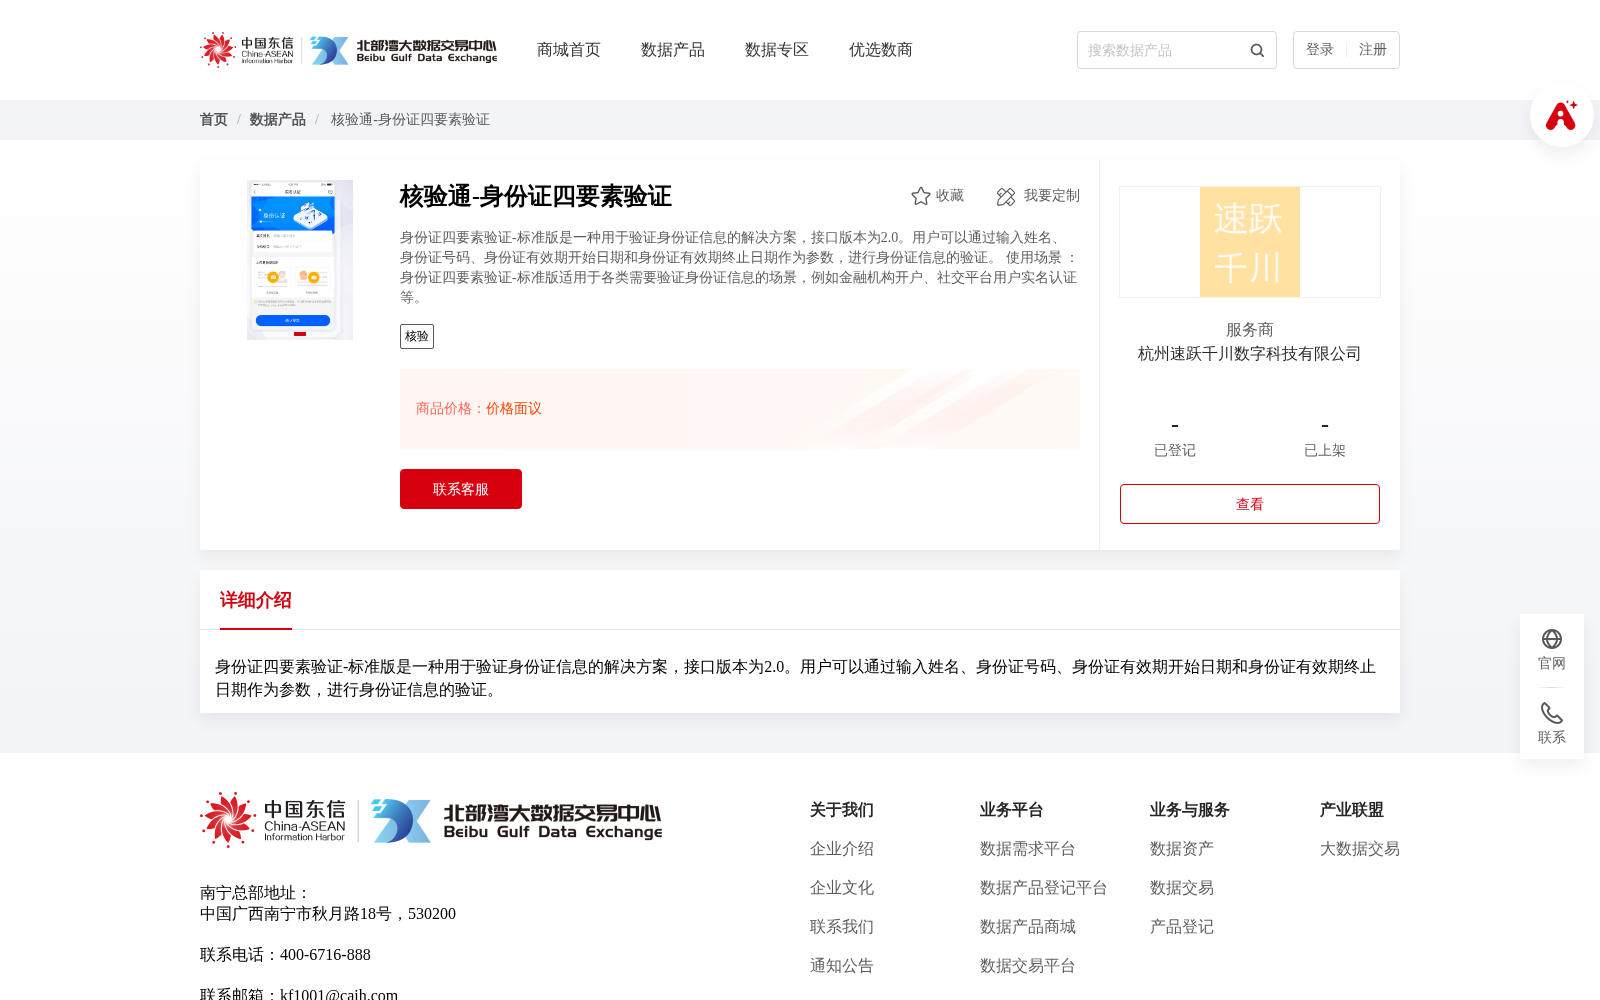Click the 关于我们 footer heading
1600x1000 pixels.
click(x=842, y=810)
